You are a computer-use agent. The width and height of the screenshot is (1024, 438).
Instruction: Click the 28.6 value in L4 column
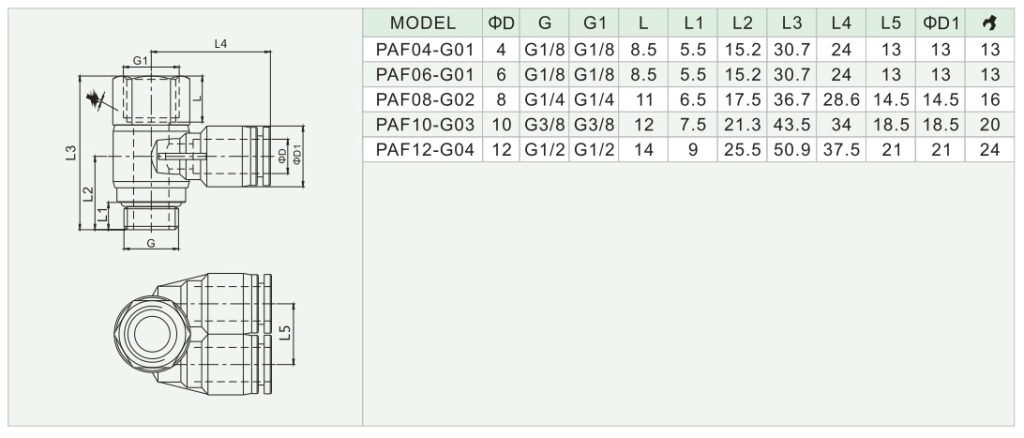841,100
